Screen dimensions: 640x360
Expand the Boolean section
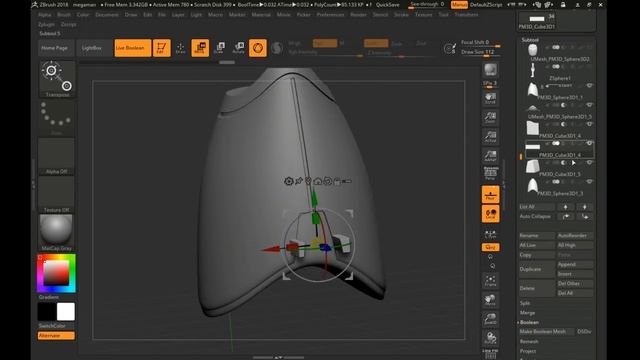tap(529, 322)
